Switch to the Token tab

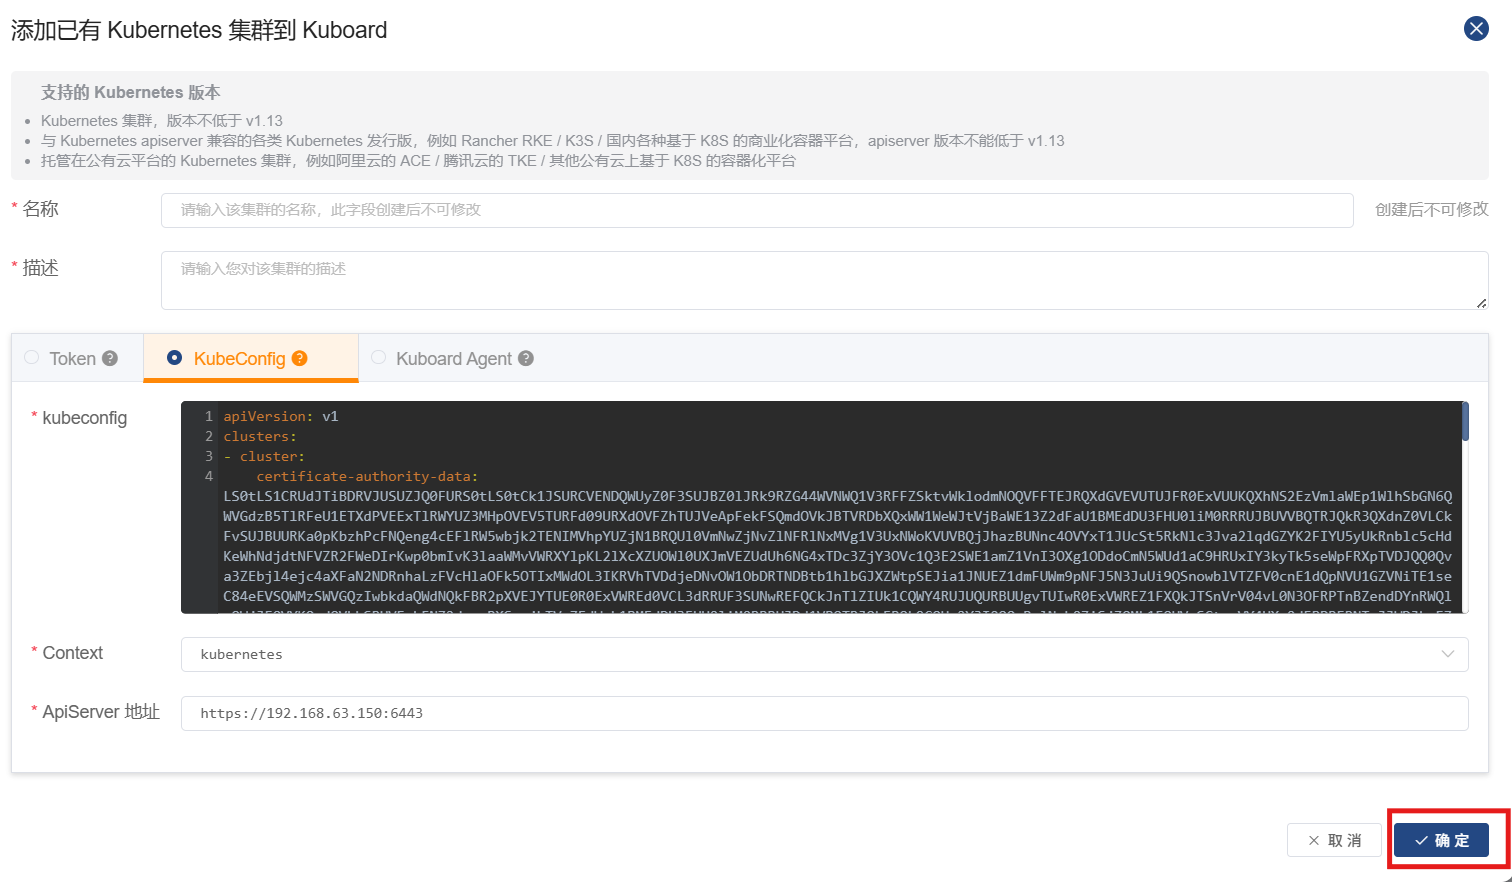[78, 358]
